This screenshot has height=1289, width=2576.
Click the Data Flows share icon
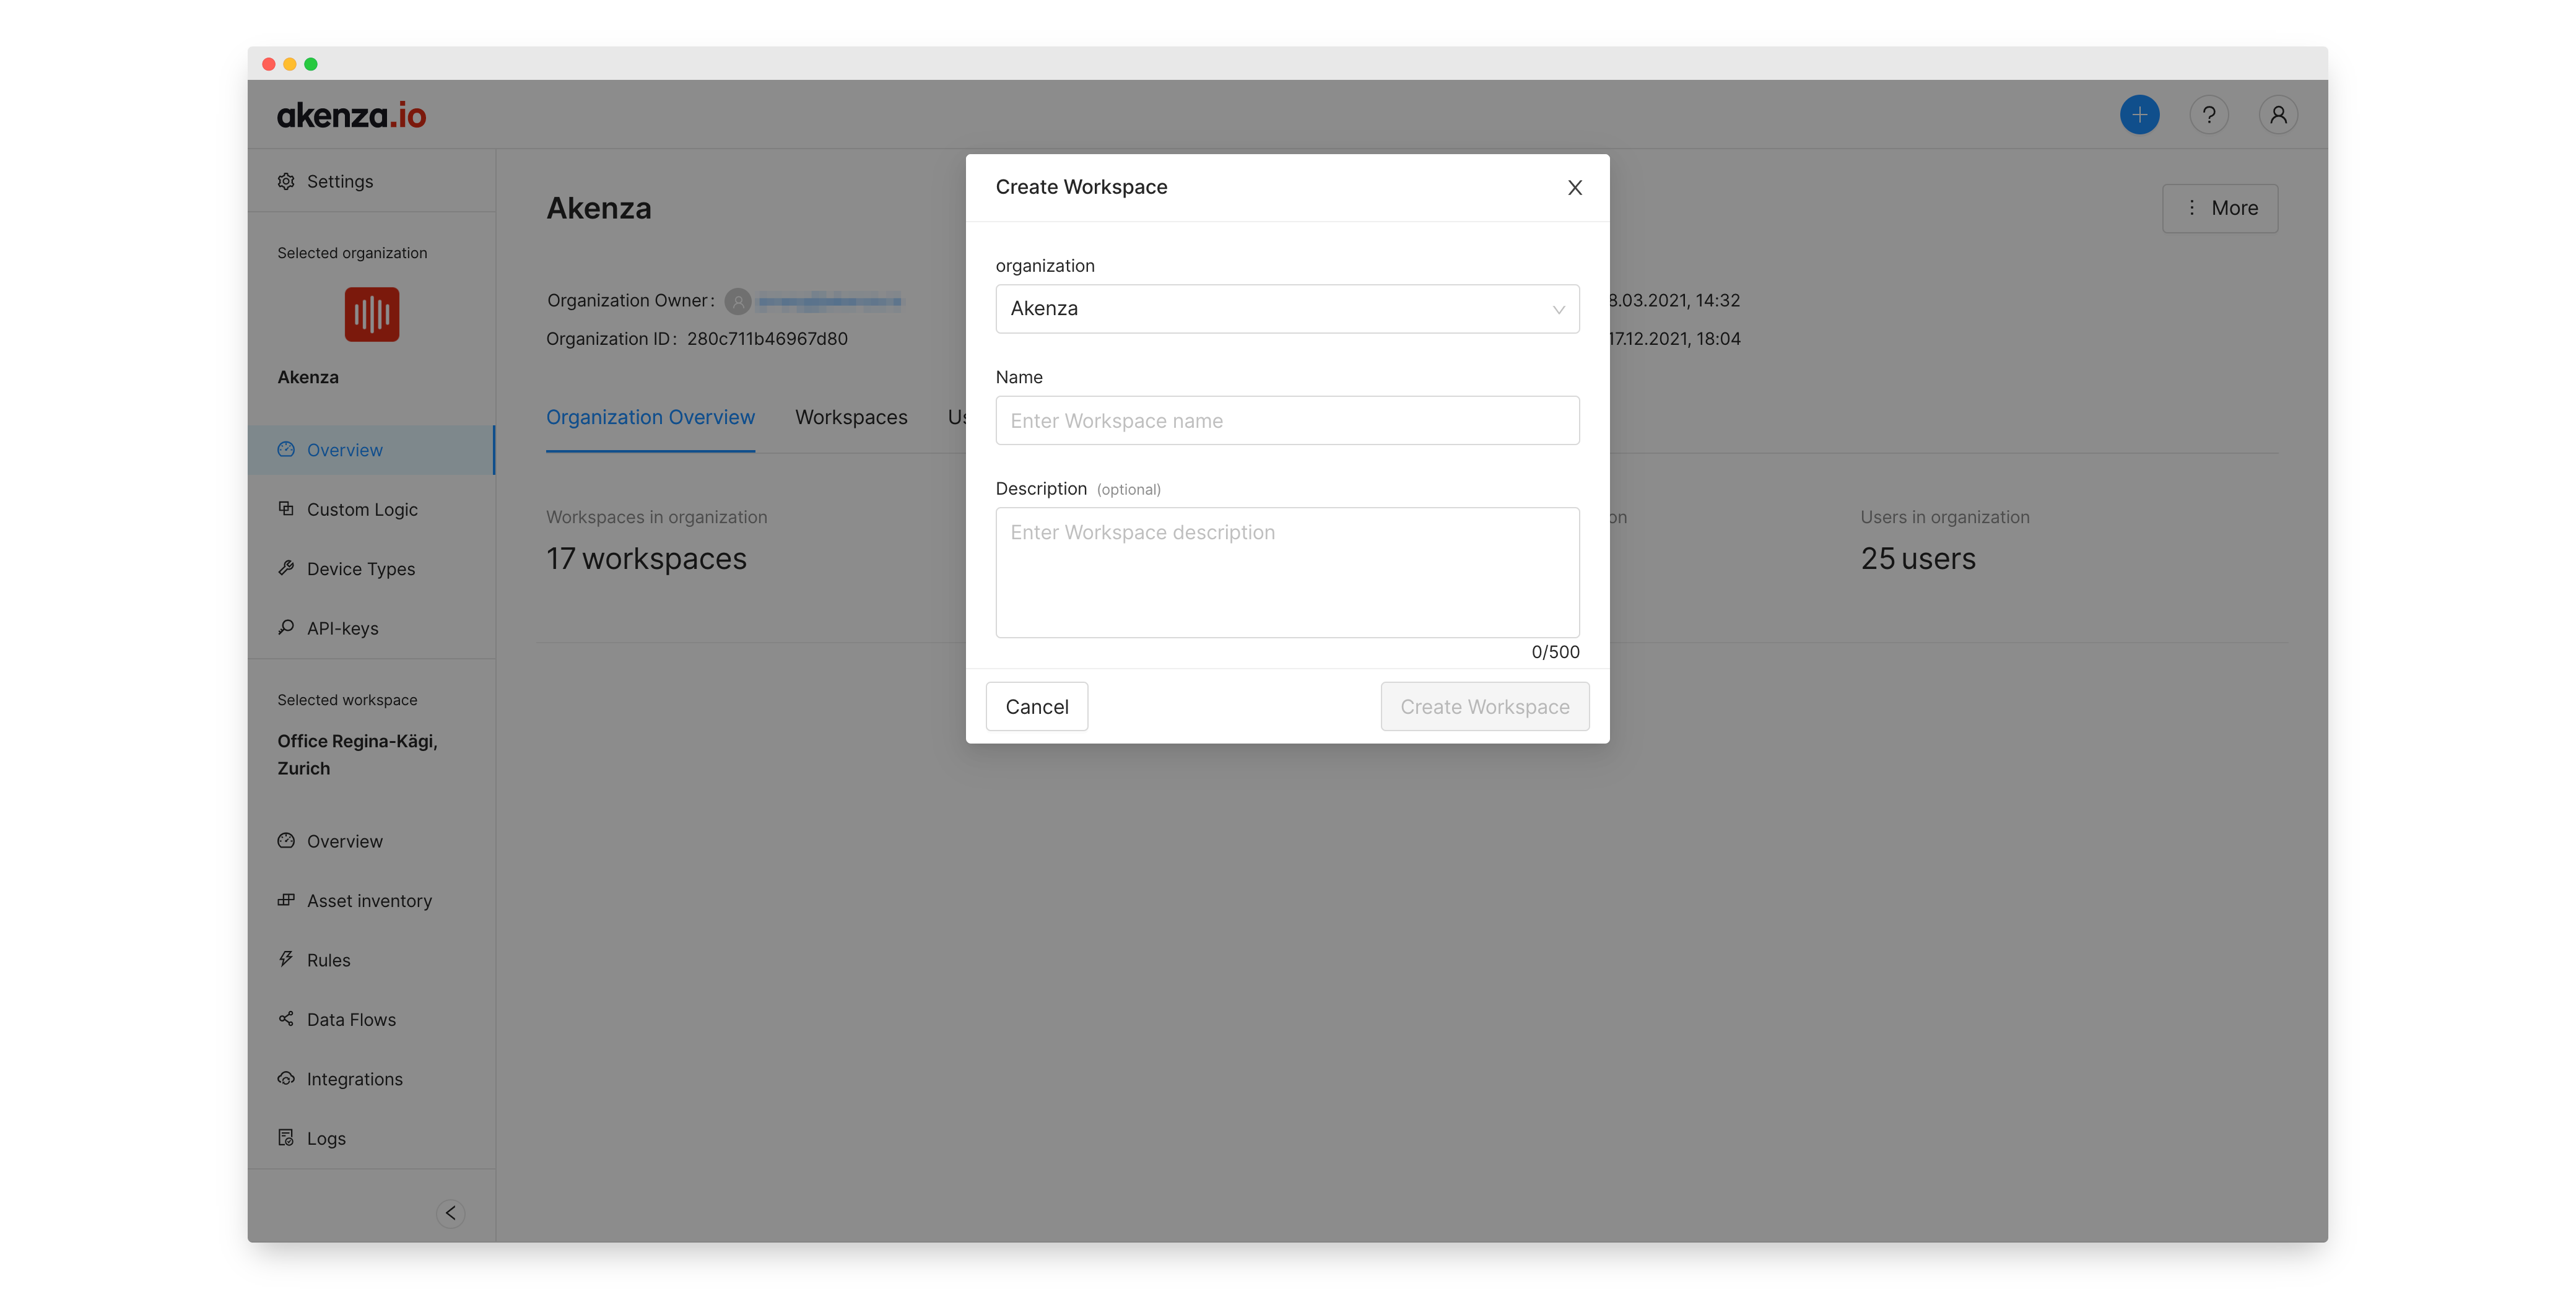coord(286,1019)
